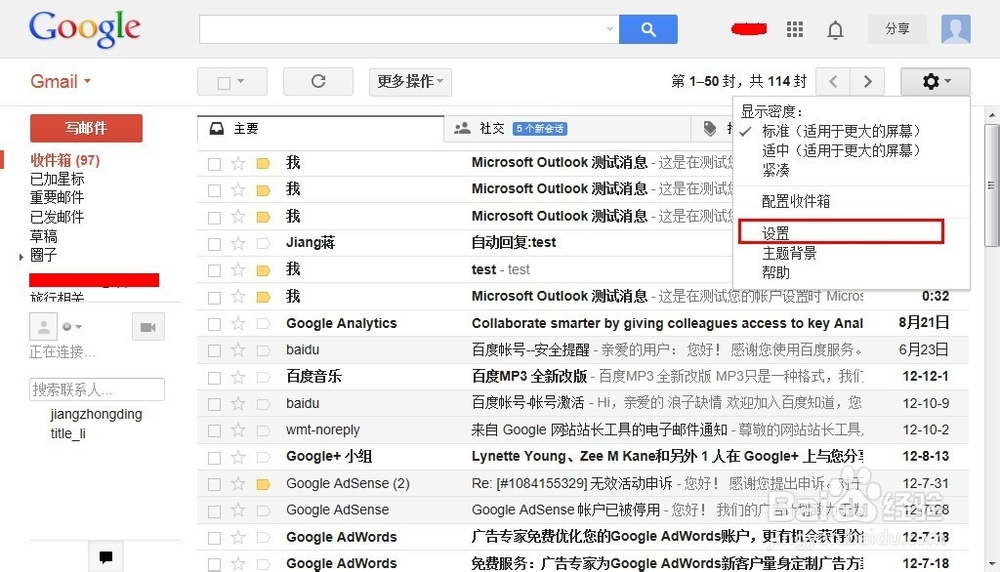Tick checkbox for 百度音乐 email
1000x572 pixels.
tap(214, 378)
